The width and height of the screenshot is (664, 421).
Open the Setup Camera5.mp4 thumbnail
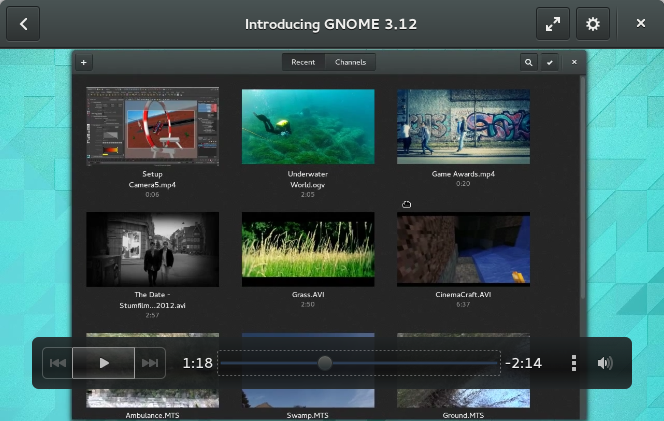point(152,126)
